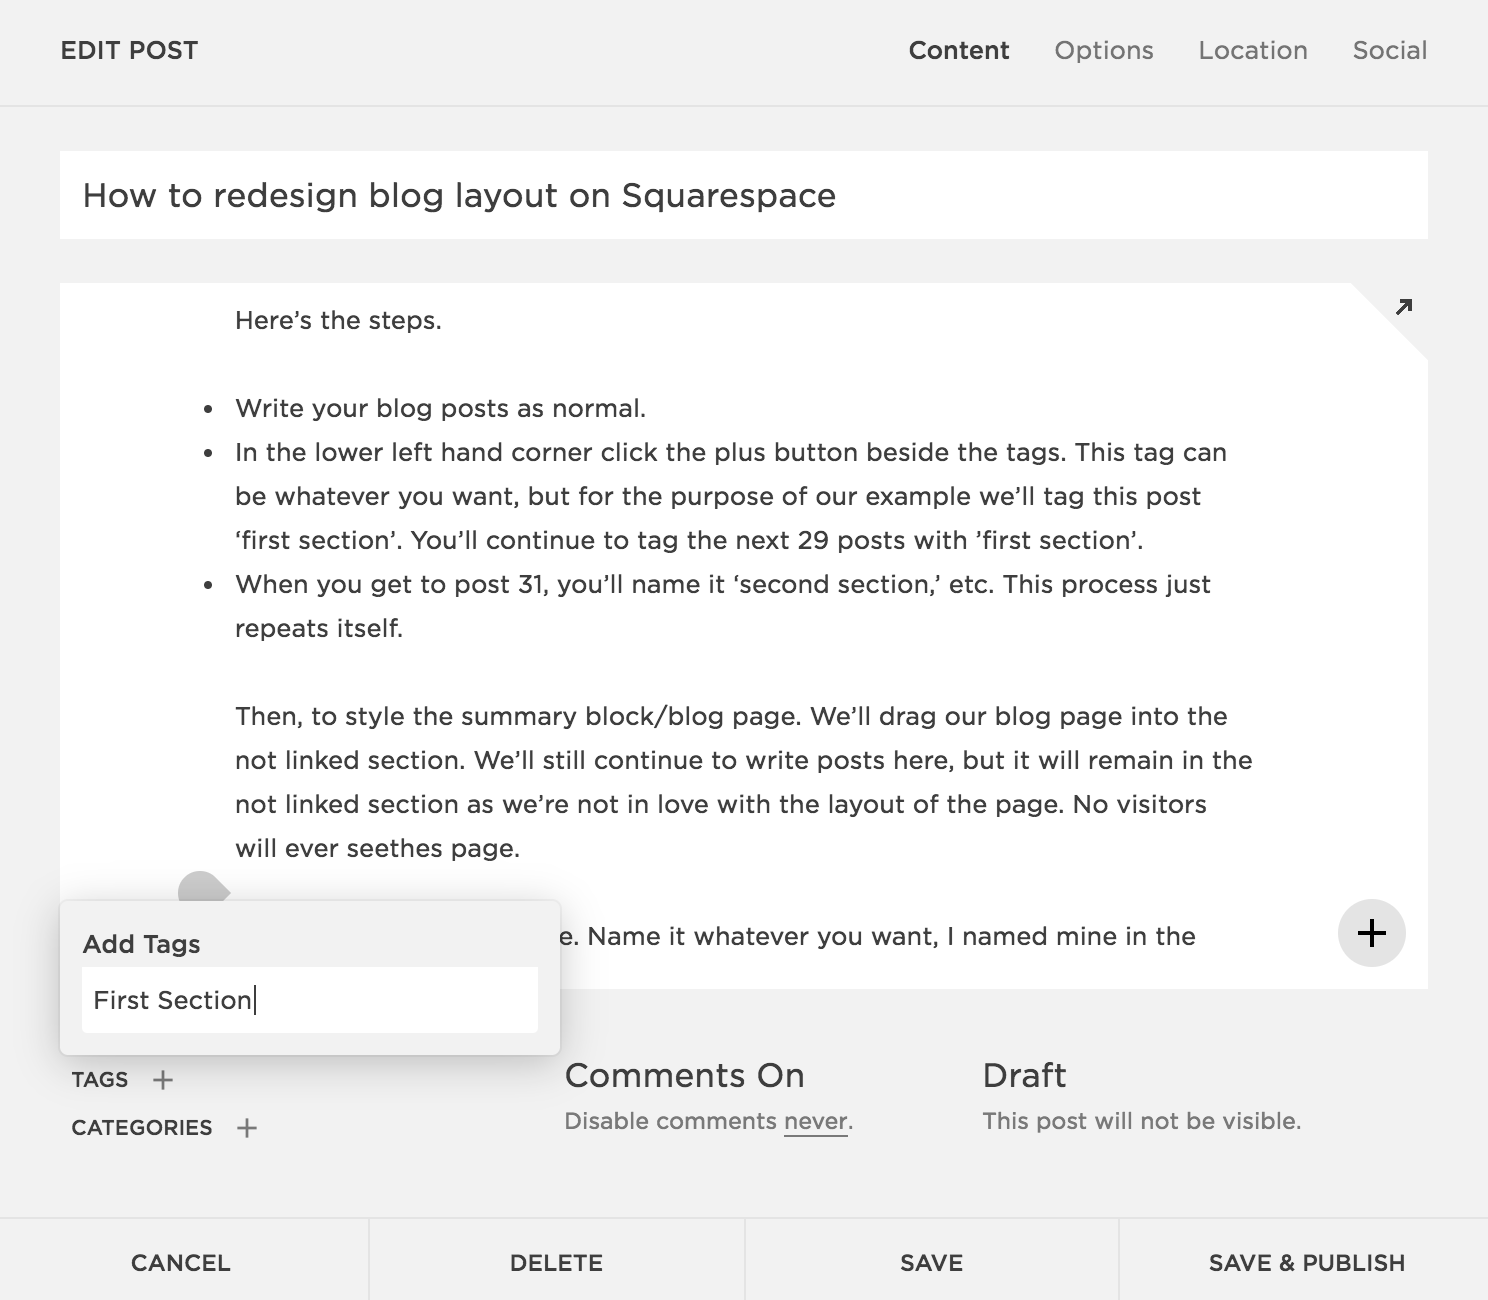Cancel editing the post
1488x1300 pixels.
pos(180,1262)
